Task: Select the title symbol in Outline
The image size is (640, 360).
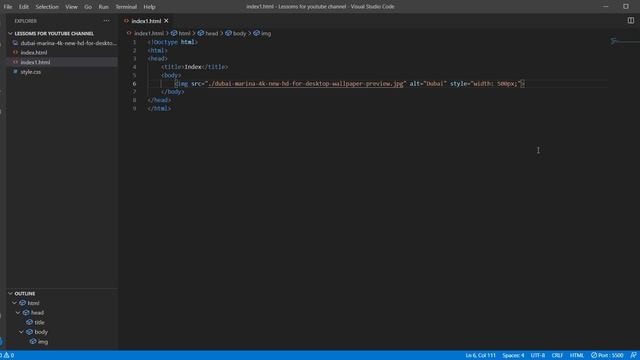Action: [x=39, y=322]
